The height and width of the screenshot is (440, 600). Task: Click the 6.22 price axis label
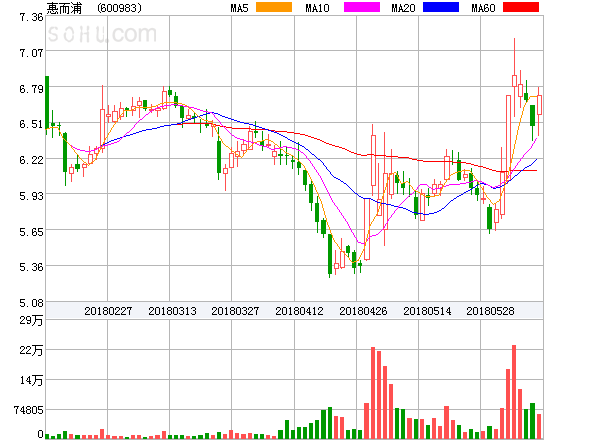31,160
